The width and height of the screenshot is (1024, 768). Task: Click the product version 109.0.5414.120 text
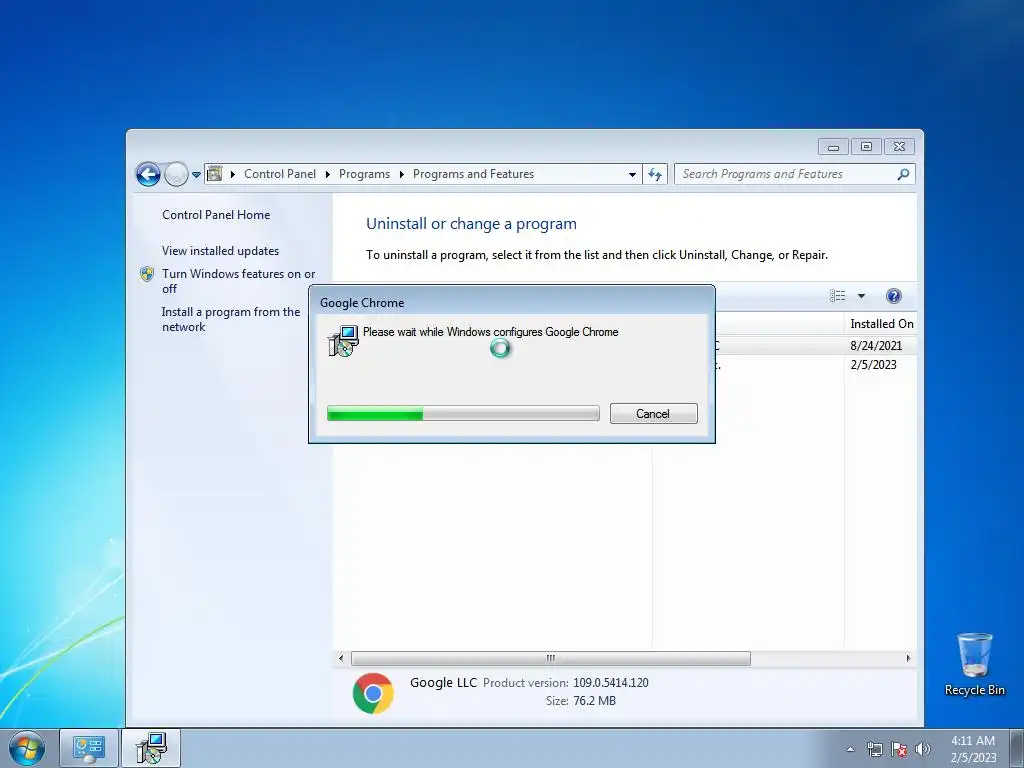coord(611,683)
